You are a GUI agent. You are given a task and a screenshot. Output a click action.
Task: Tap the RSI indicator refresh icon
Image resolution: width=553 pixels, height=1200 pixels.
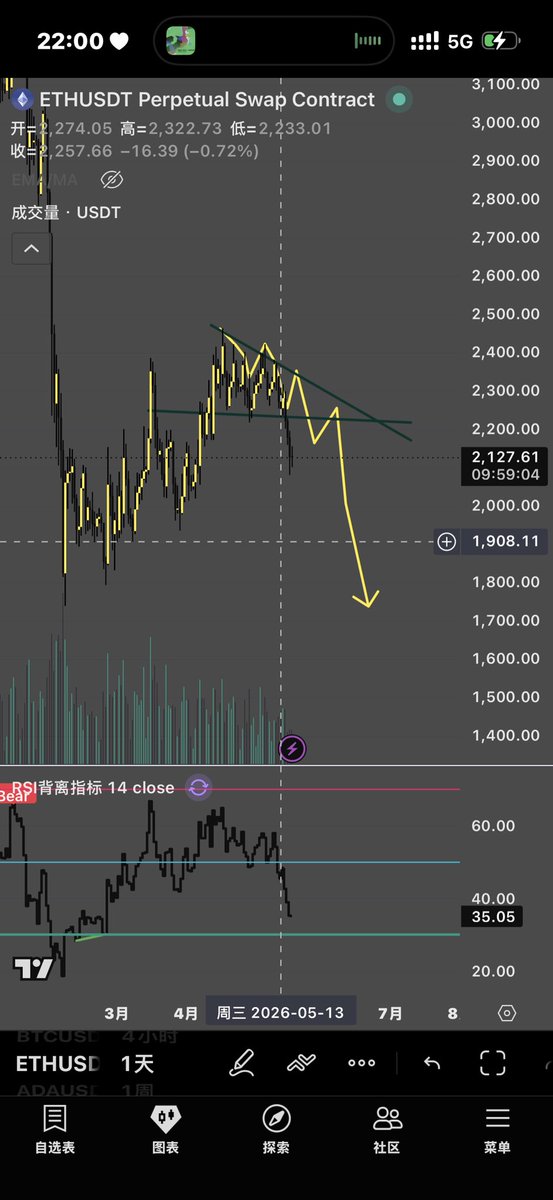point(198,788)
